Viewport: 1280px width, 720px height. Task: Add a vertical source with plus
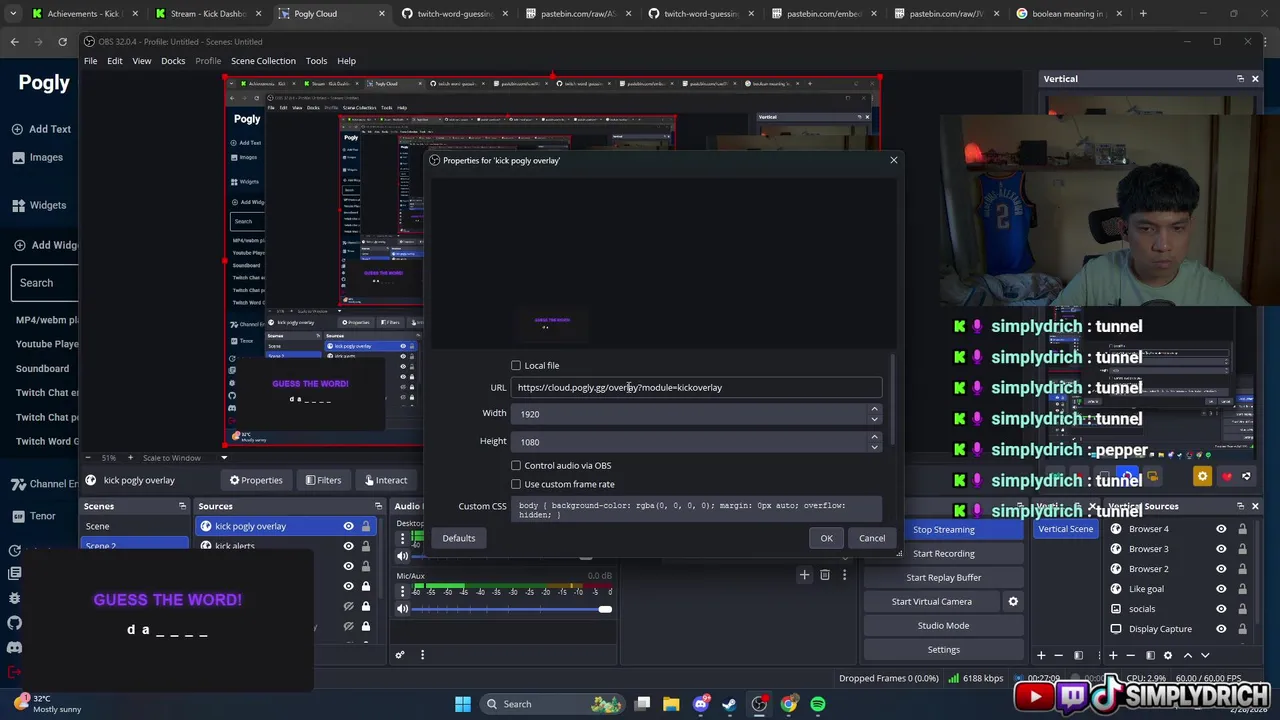click(x=1112, y=656)
